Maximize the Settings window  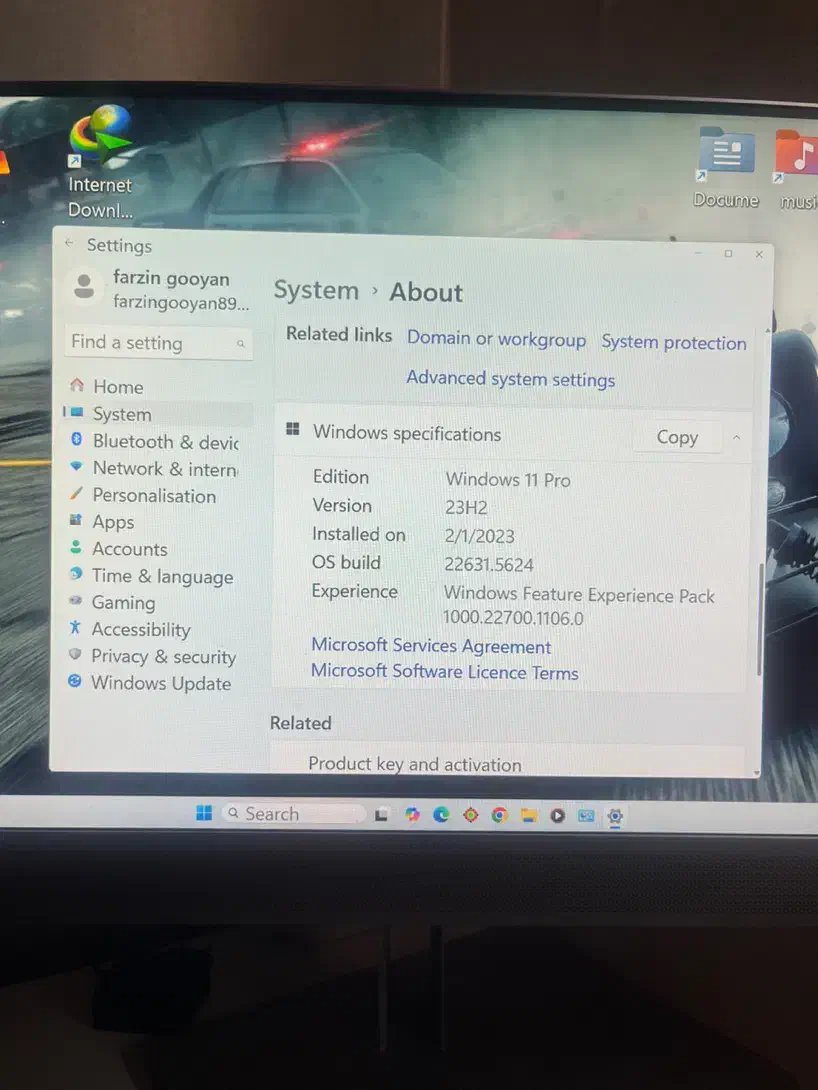click(728, 253)
